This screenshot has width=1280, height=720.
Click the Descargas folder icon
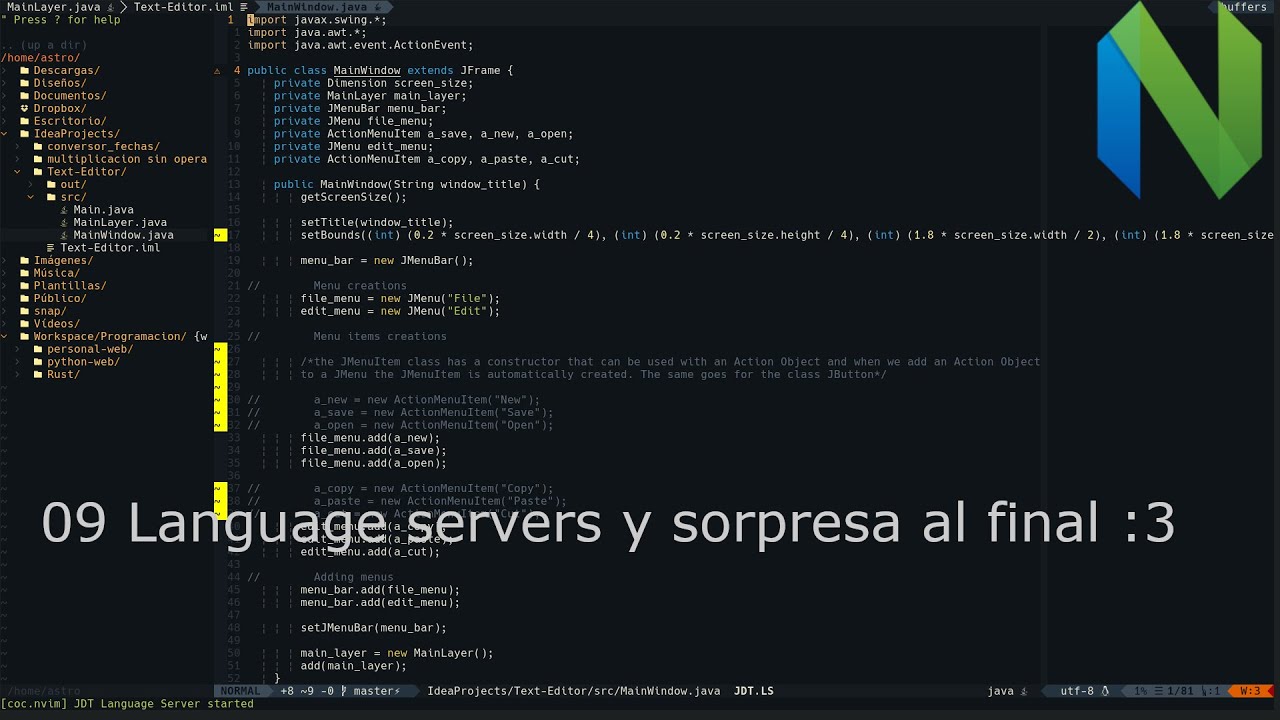click(25, 71)
